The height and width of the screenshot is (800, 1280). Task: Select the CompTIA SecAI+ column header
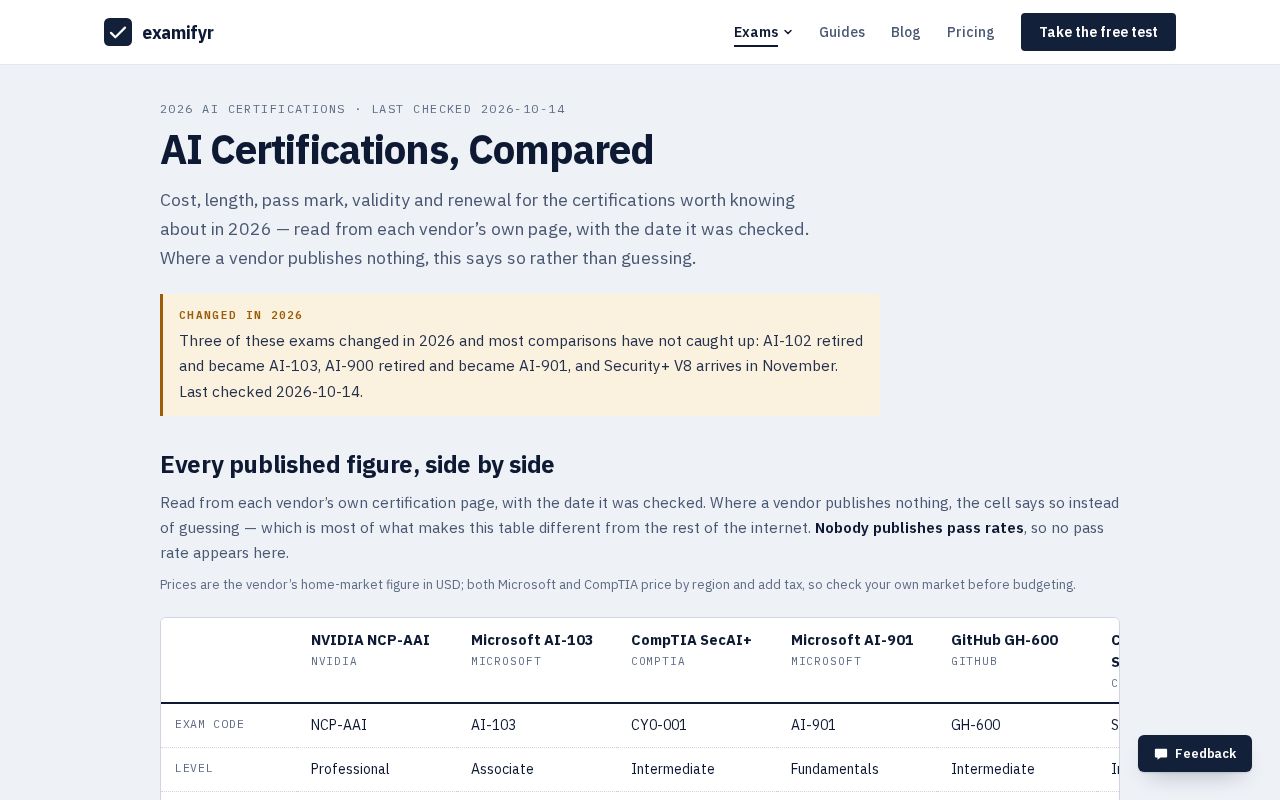tap(691, 640)
